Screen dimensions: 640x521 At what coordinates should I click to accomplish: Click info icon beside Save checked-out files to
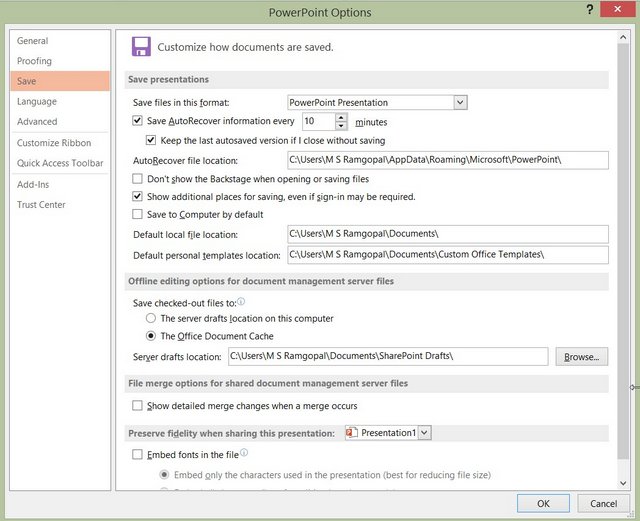pyautogui.click(x=241, y=301)
